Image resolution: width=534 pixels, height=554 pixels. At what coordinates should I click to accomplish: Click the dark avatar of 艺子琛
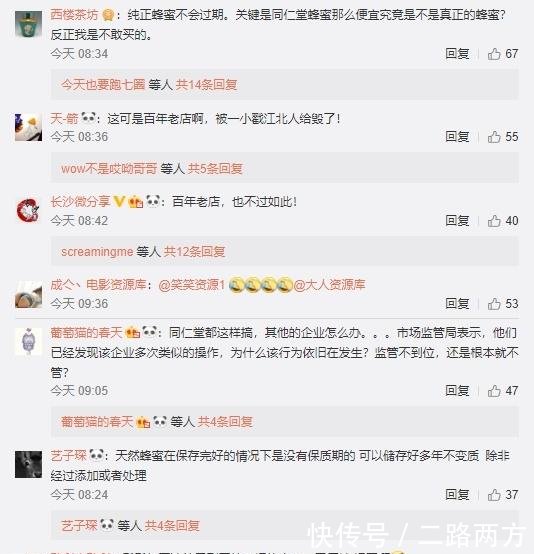pos(29,464)
